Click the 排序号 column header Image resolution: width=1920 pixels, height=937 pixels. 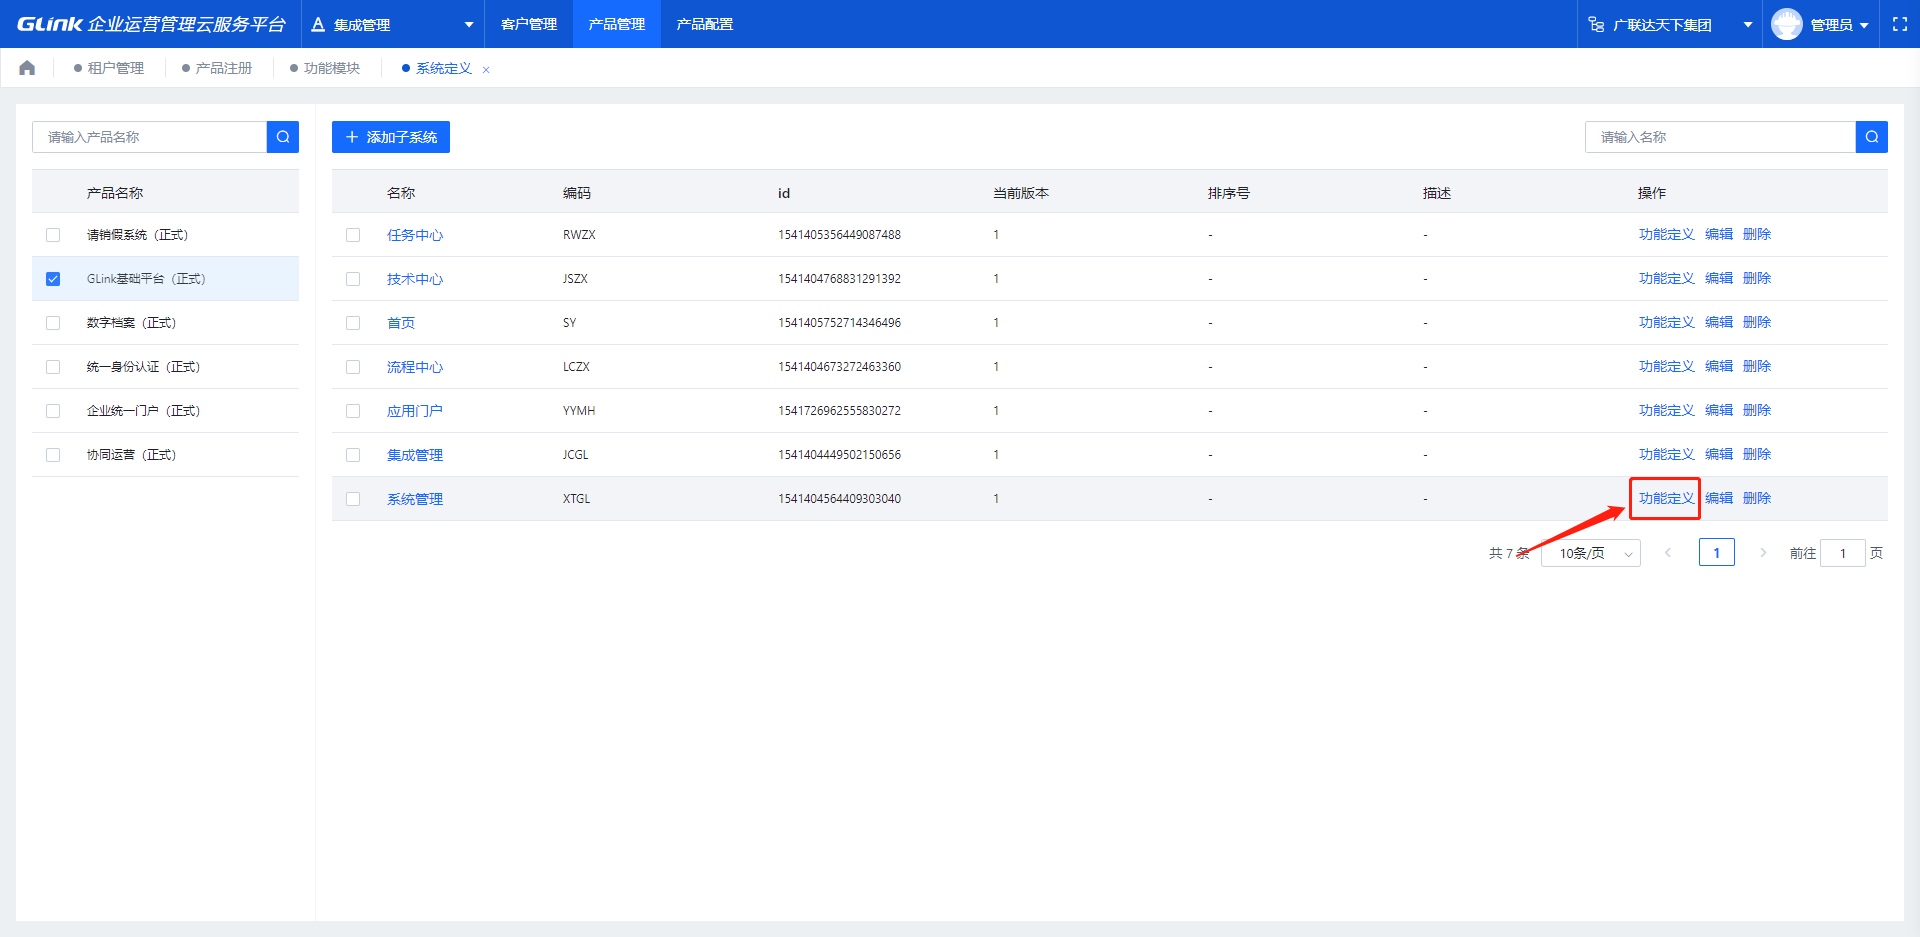[1229, 193]
